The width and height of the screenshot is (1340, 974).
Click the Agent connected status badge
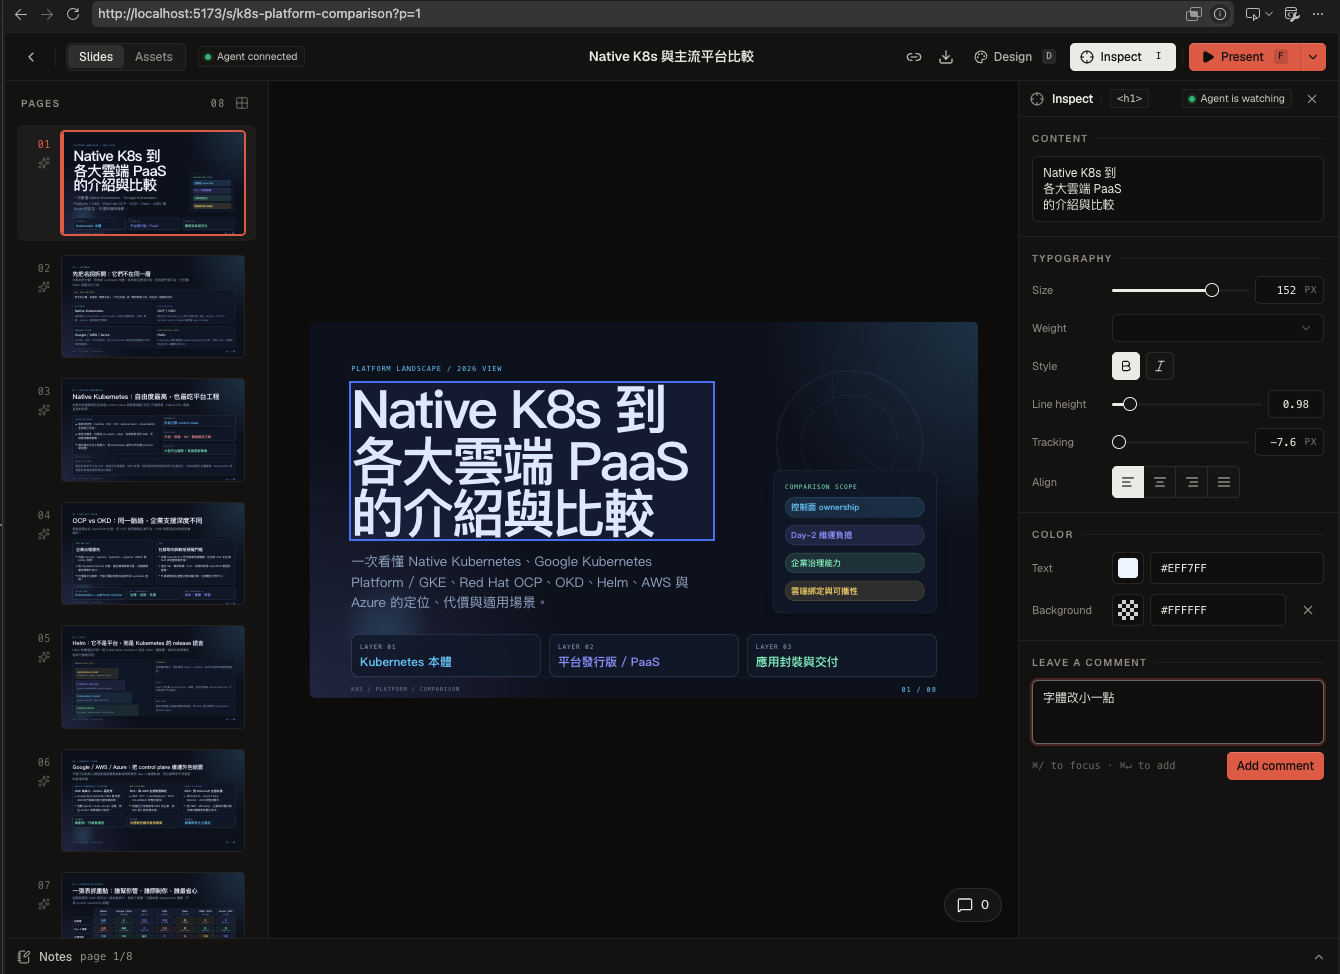251,57
